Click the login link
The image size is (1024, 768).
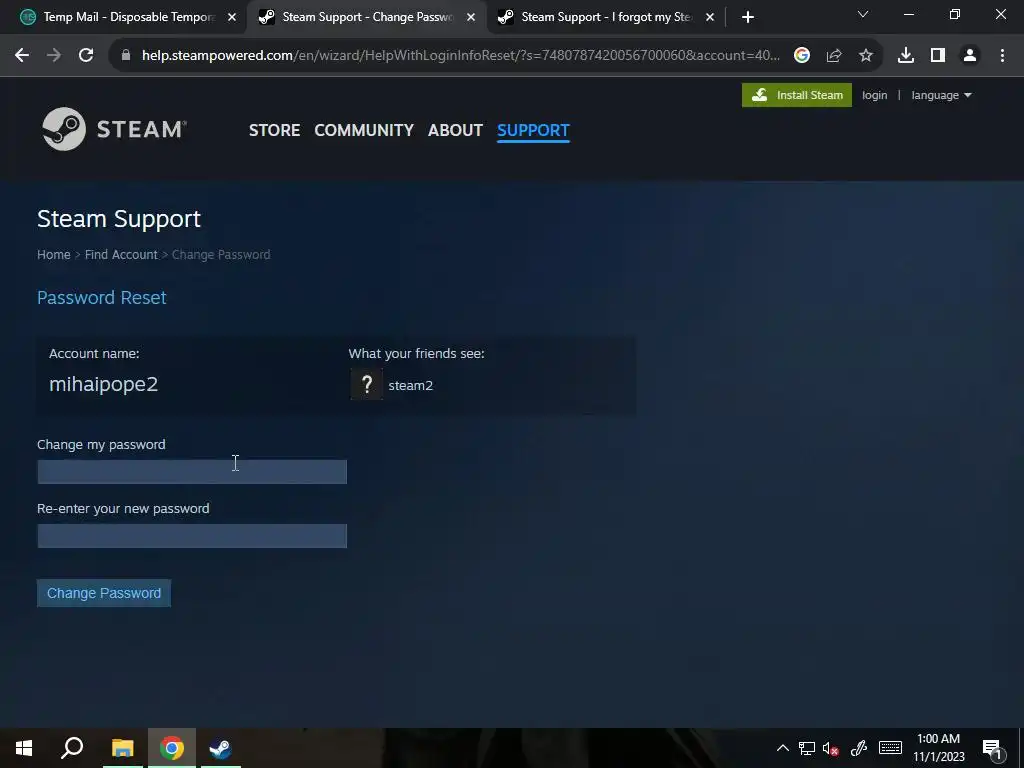point(874,95)
